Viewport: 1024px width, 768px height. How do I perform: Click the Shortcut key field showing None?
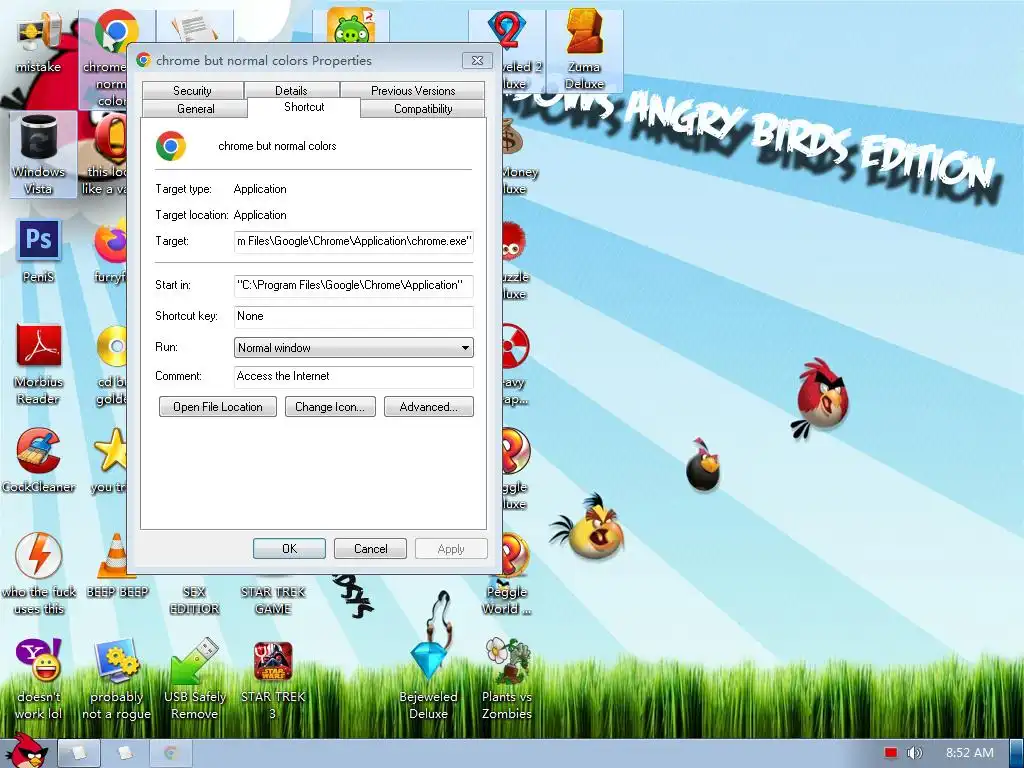(353, 316)
